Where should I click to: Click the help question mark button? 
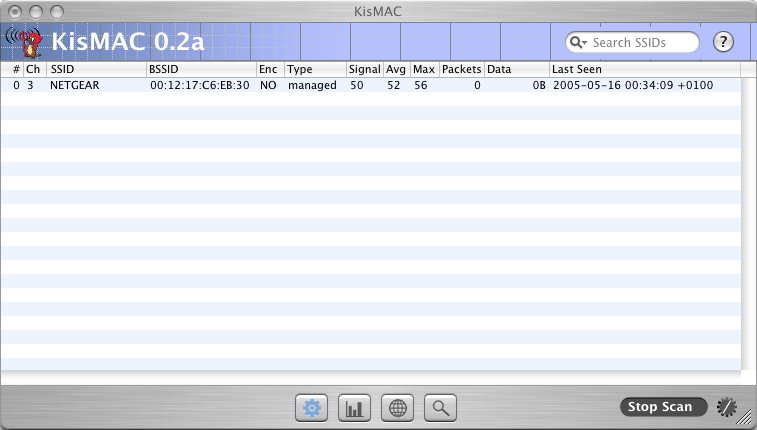coord(723,42)
